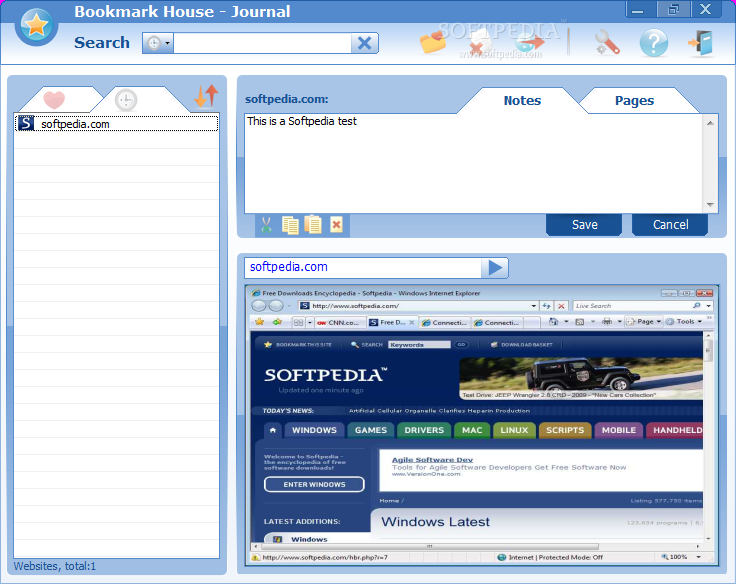Viewport: 736px width, 584px height.
Task: Click the Bookmark House star logo
Action: pyautogui.click(x=36, y=25)
